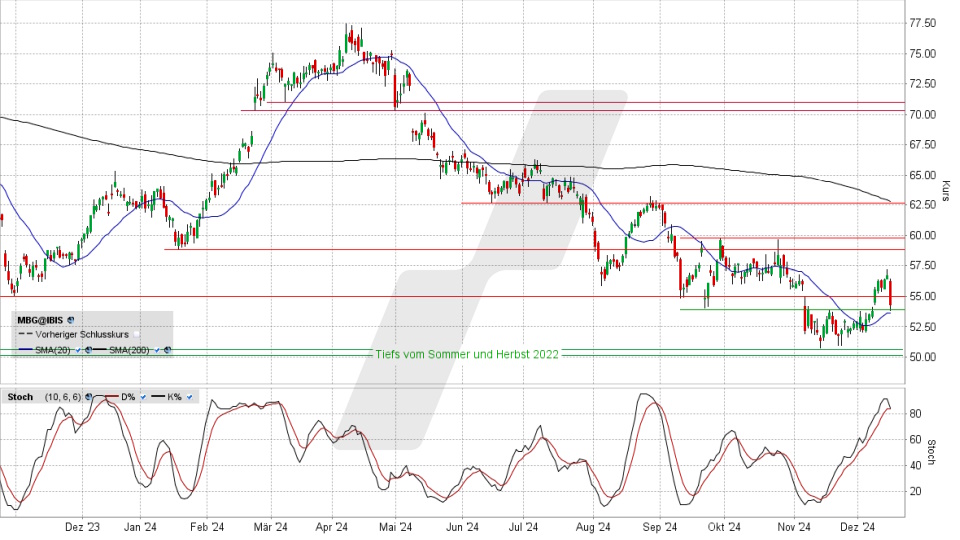This screenshot has height=540, width=960.
Task: Click the Apr '24 date label
Action: point(332,527)
